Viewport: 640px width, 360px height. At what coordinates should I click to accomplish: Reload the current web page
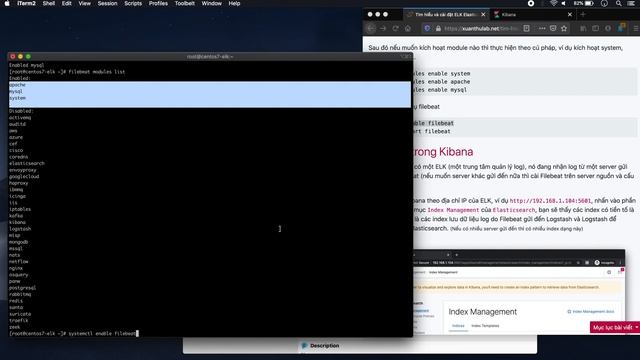[x=395, y=28]
